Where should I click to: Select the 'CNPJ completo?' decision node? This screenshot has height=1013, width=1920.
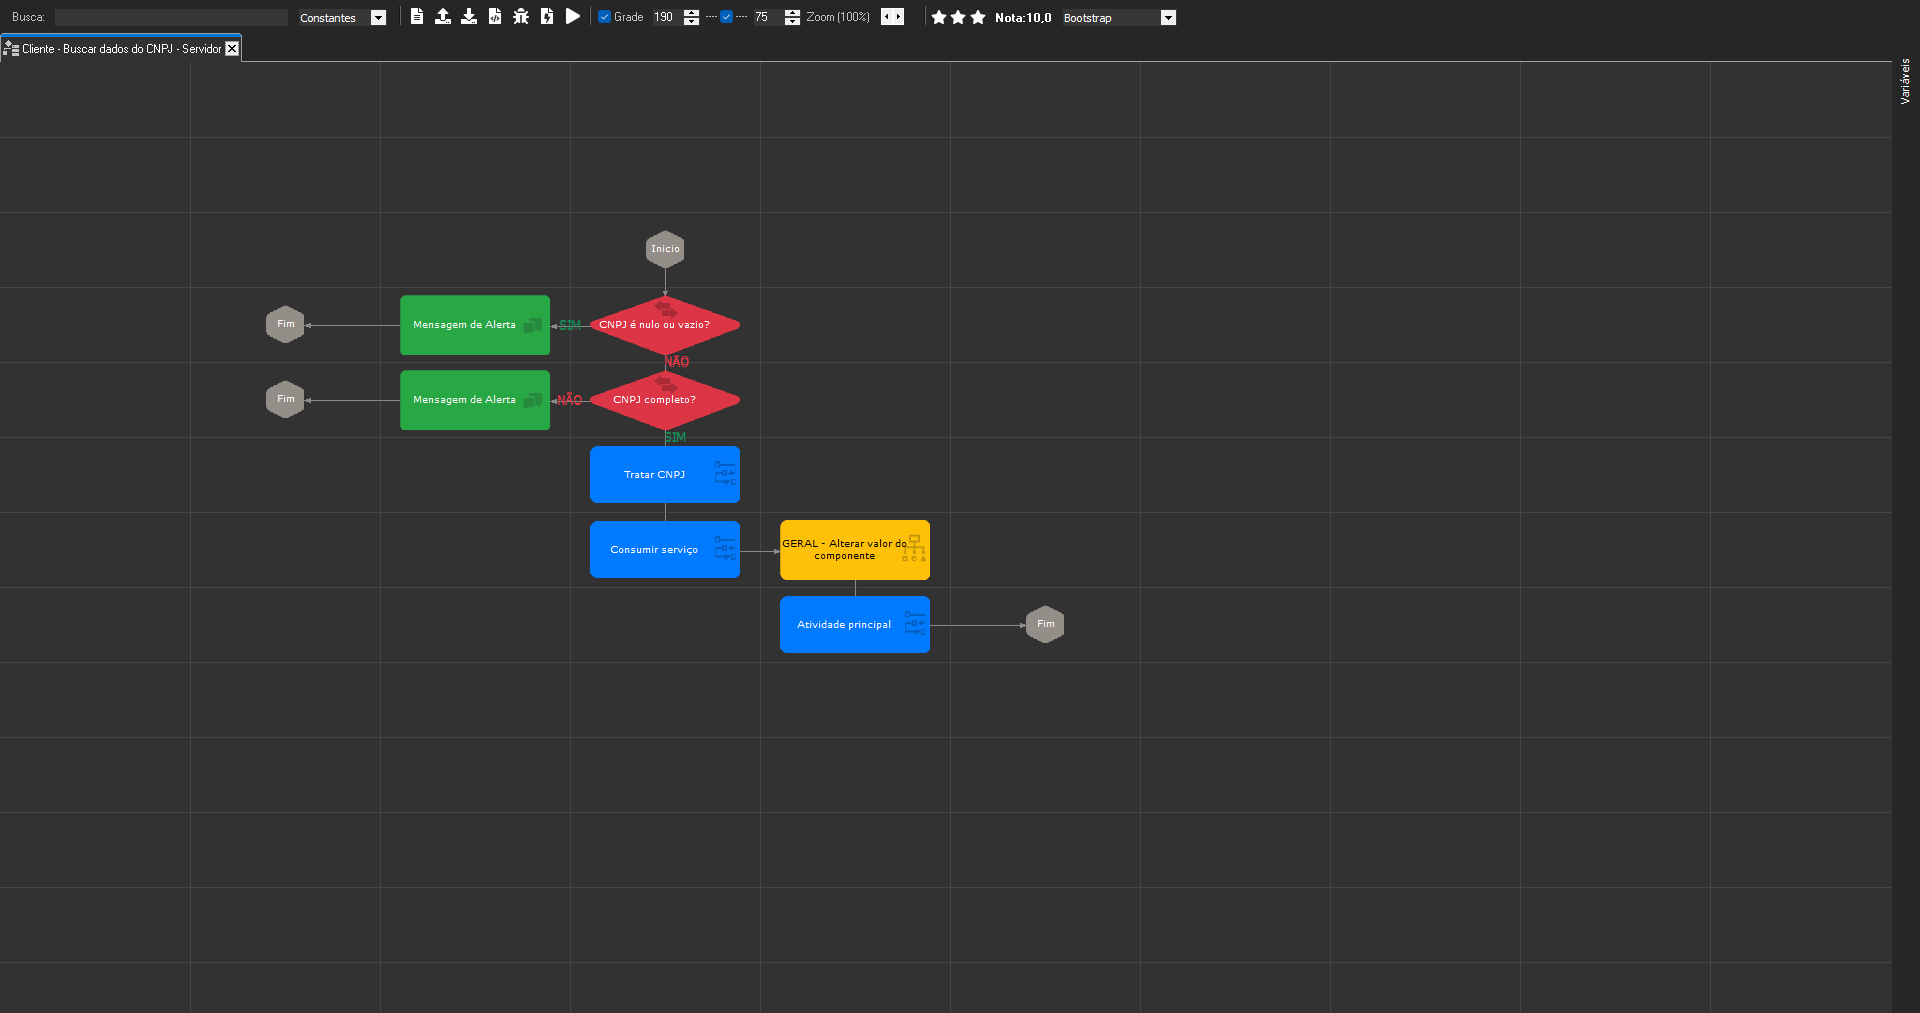click(x=665, y=400)
